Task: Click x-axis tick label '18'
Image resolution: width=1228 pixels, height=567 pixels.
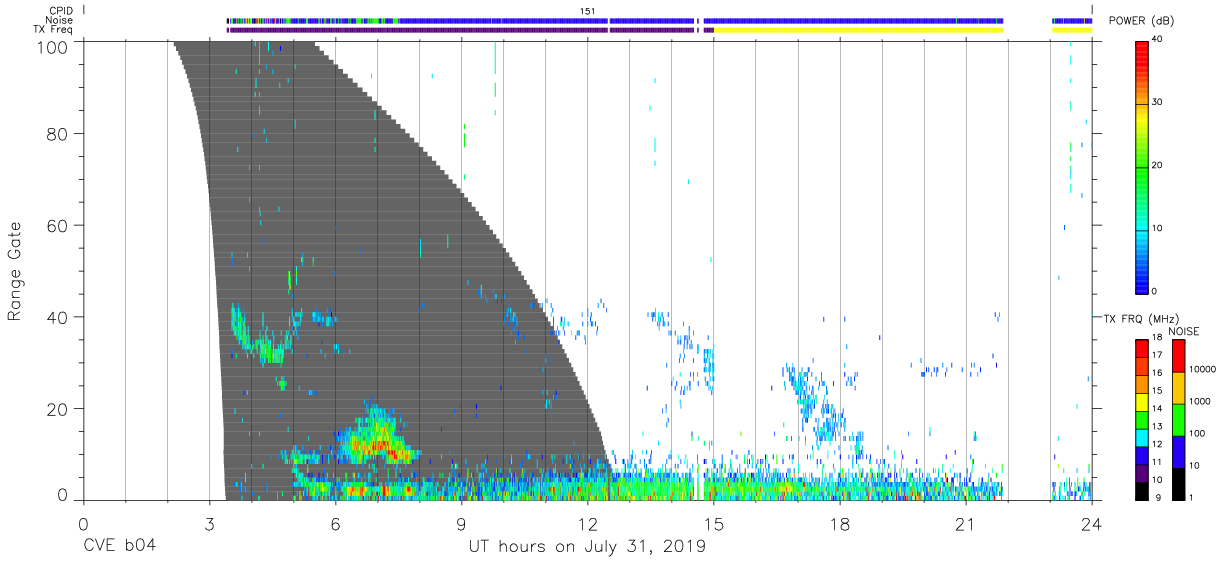Action: (x=840, y=522)
